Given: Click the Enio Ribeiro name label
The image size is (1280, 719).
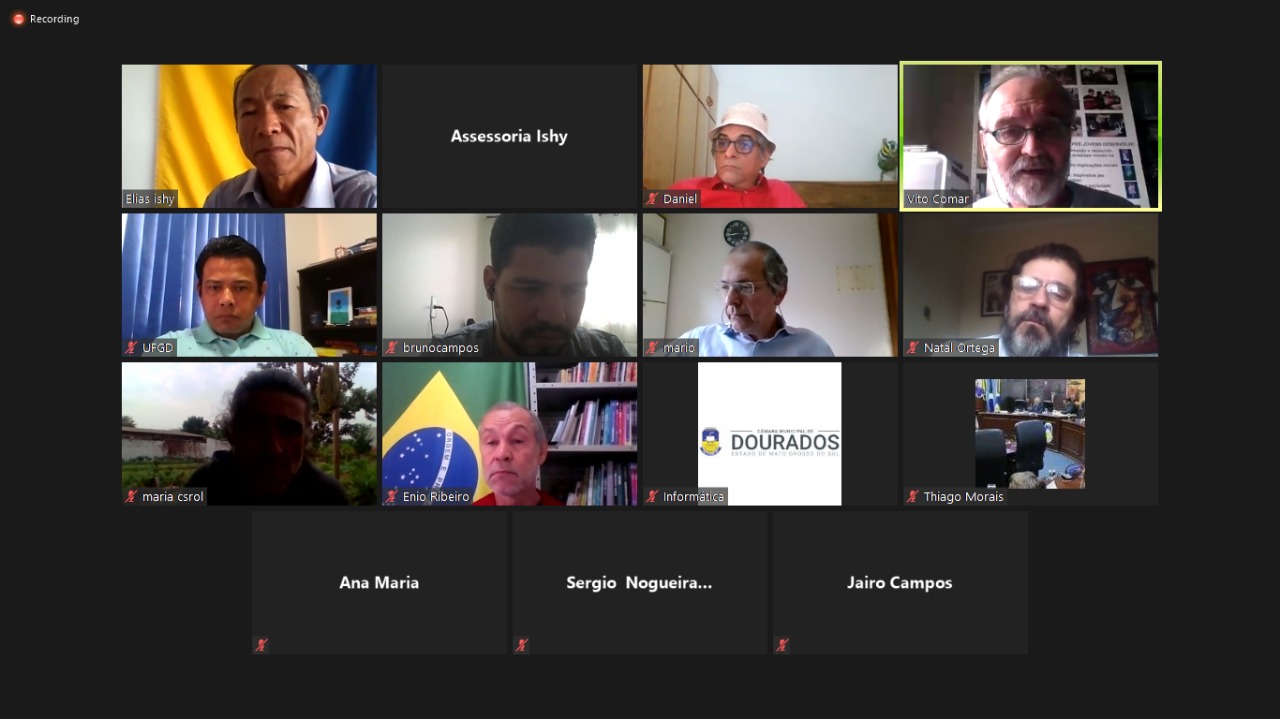Looking at the screenshot, I should [x=436, y=497].
